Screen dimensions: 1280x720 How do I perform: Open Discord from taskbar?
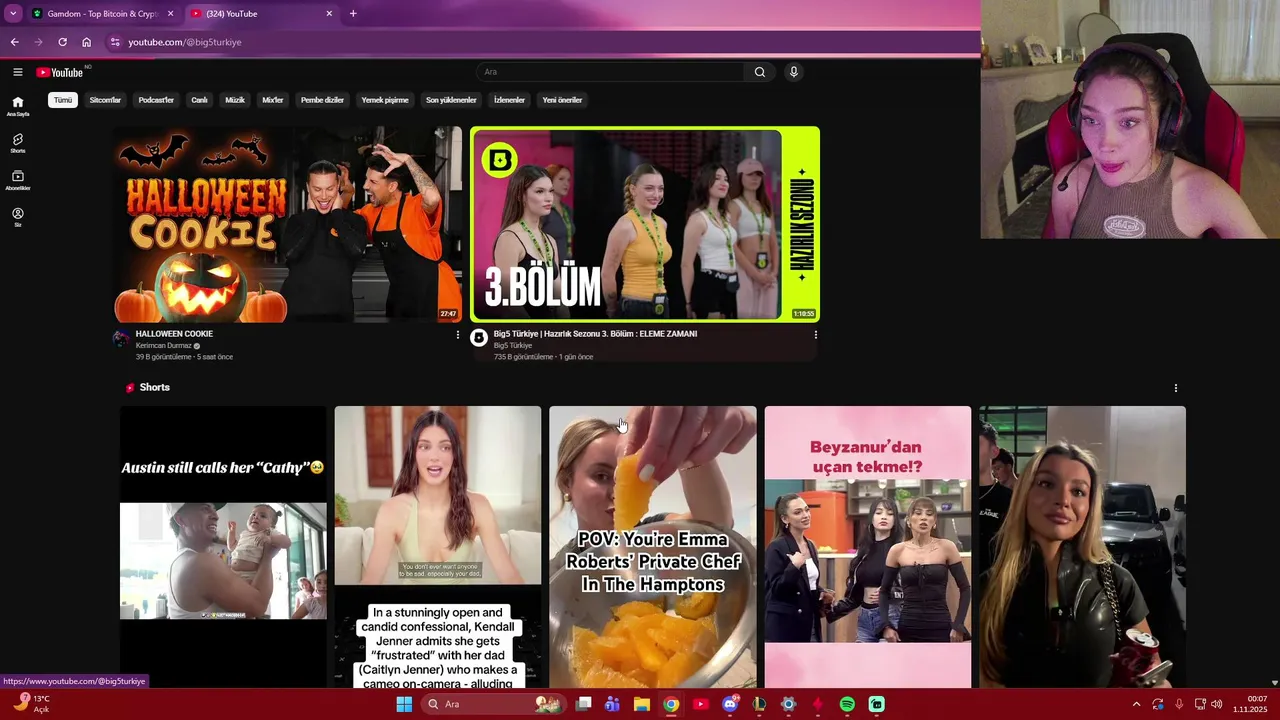click(730, 704)
